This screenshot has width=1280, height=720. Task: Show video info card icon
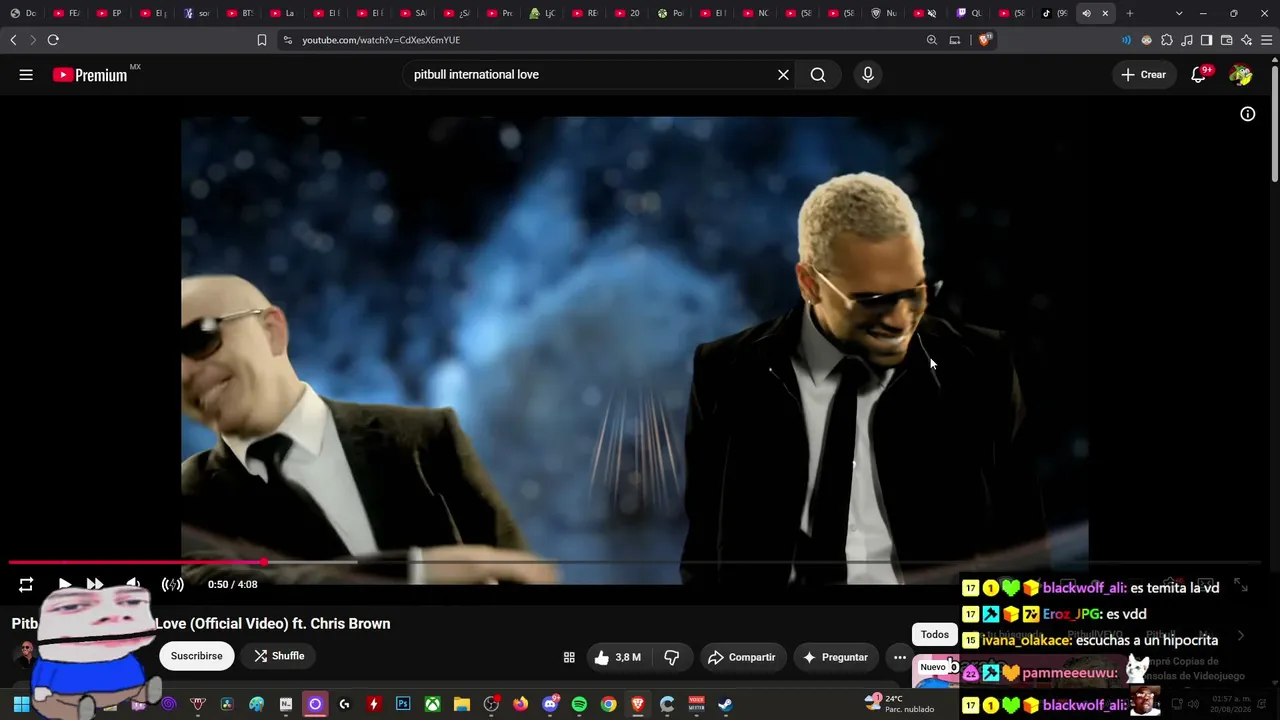click(x=1248, y=114)
